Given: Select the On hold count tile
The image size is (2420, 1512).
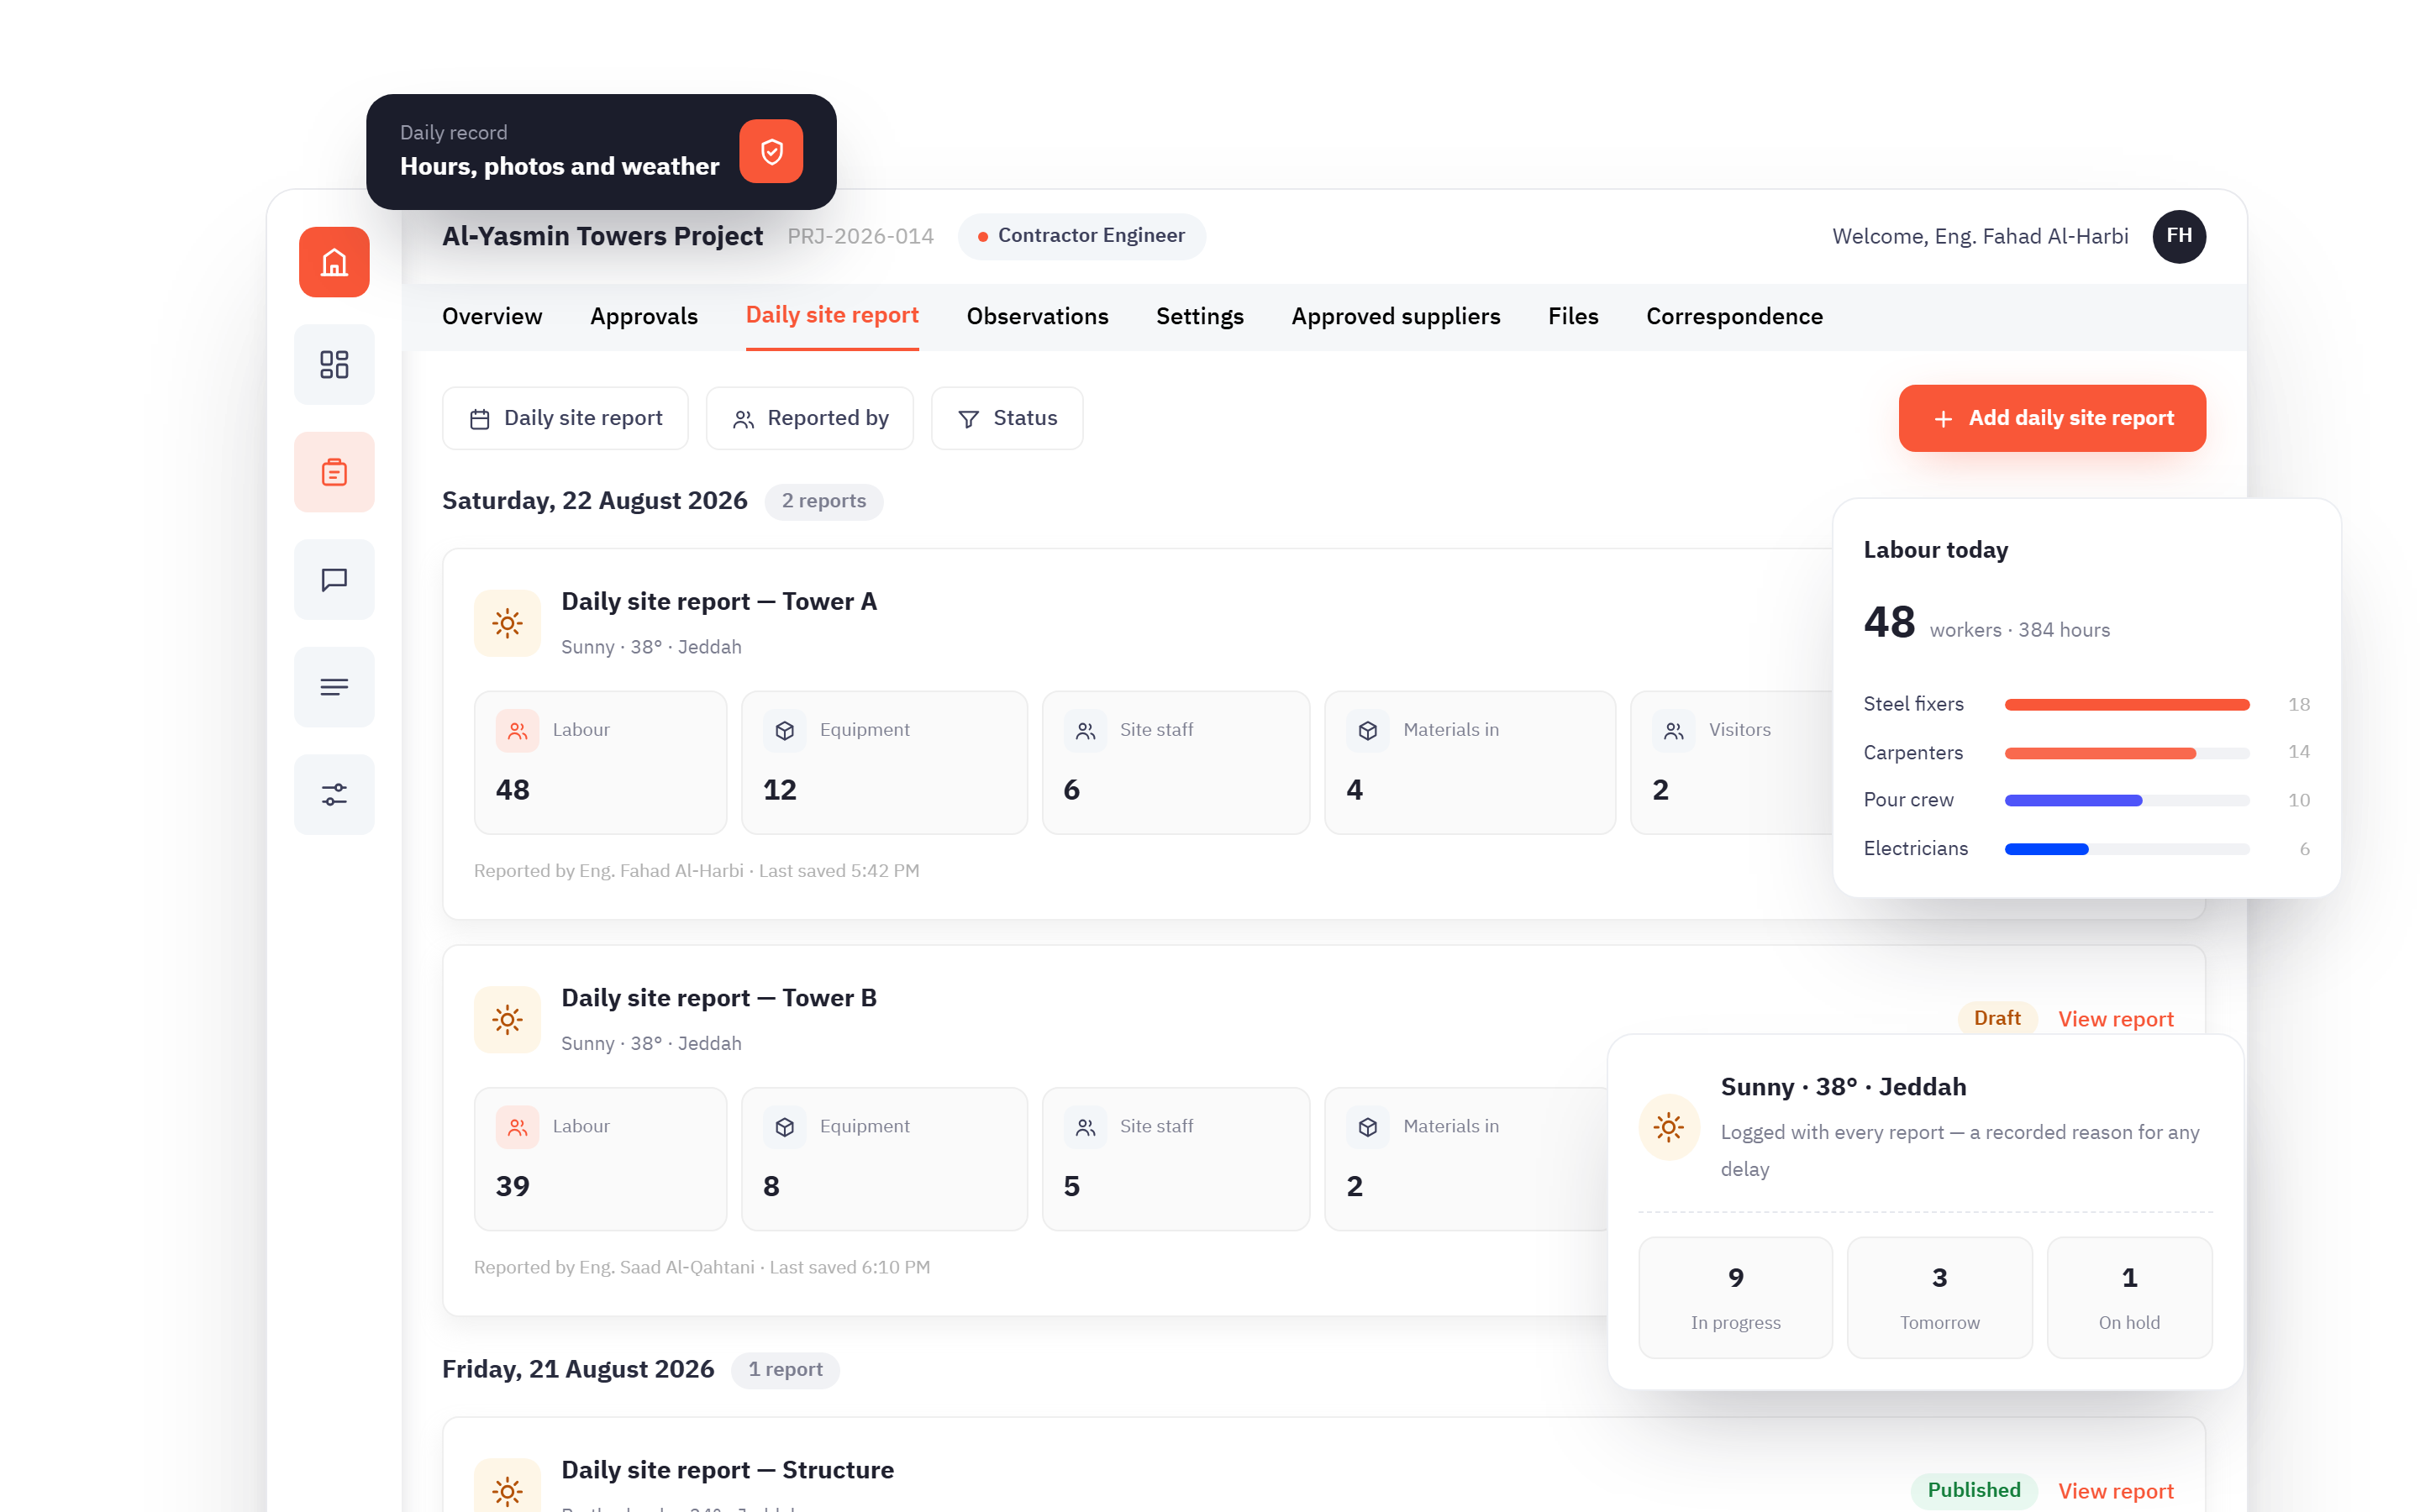Looking at the screenshot, I should (x=2129, y=1298).
